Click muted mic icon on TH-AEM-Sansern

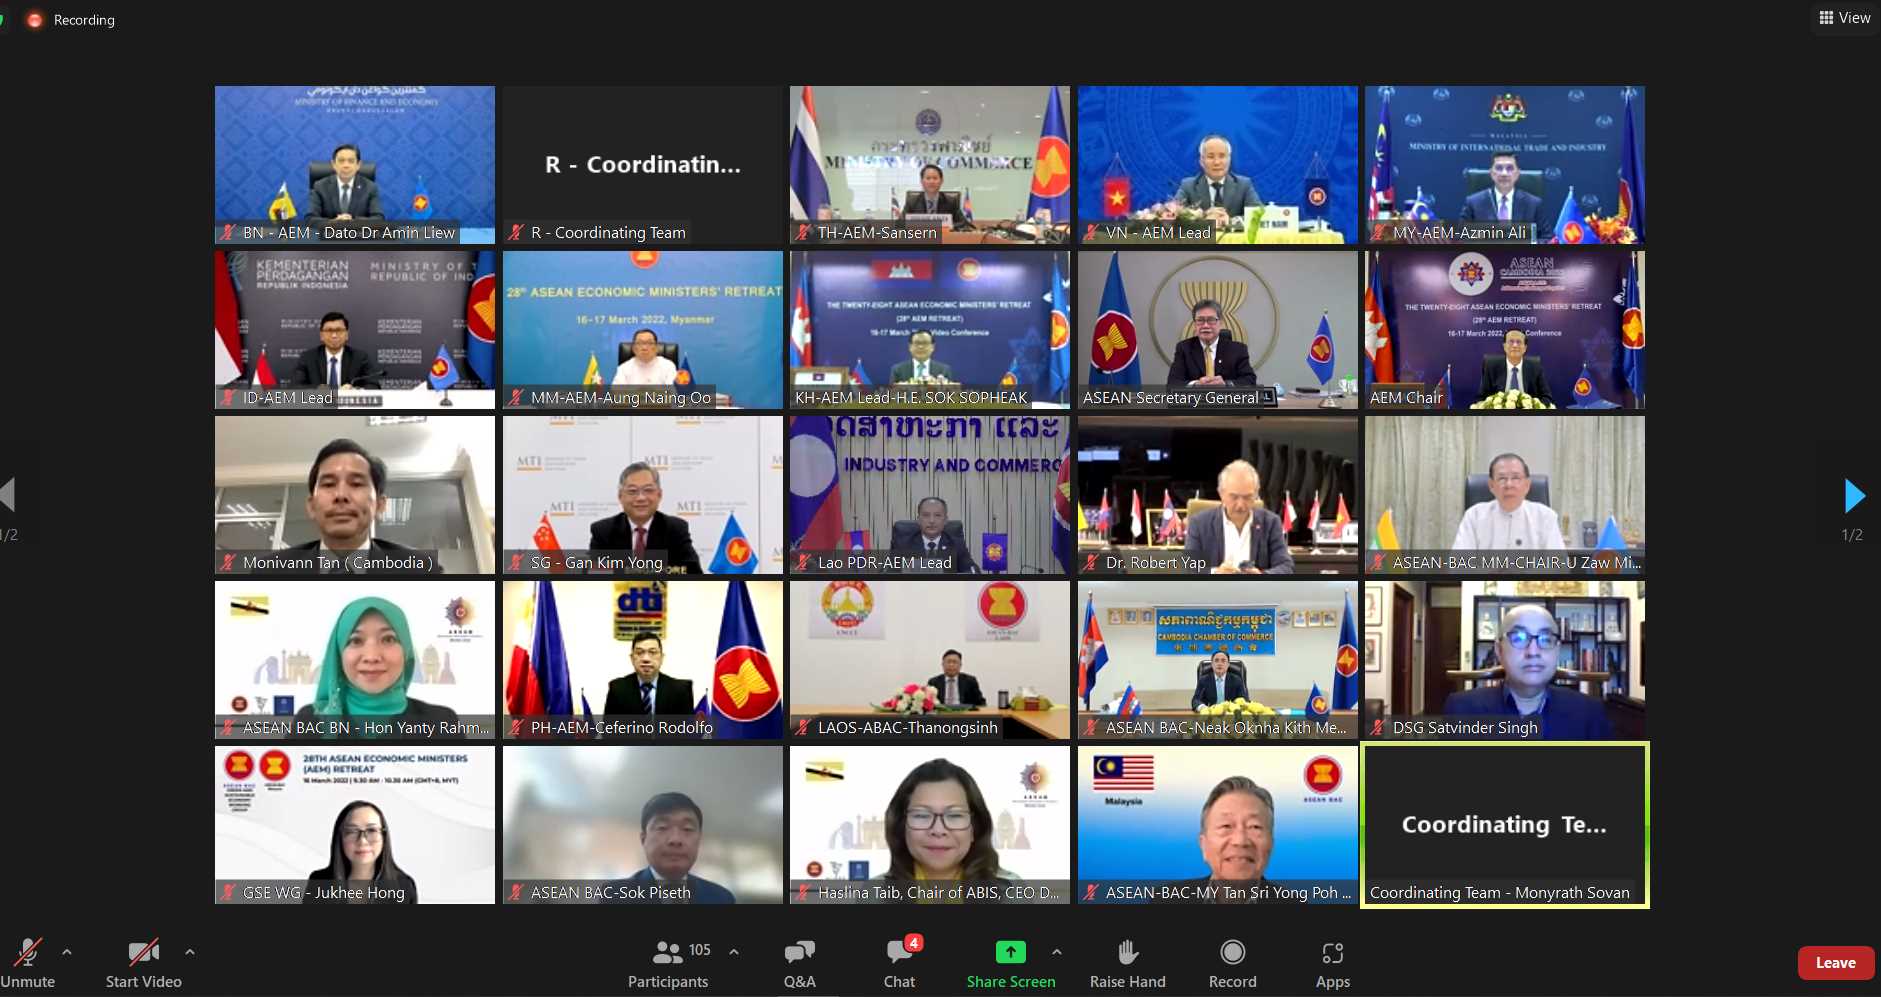point(803,233)
